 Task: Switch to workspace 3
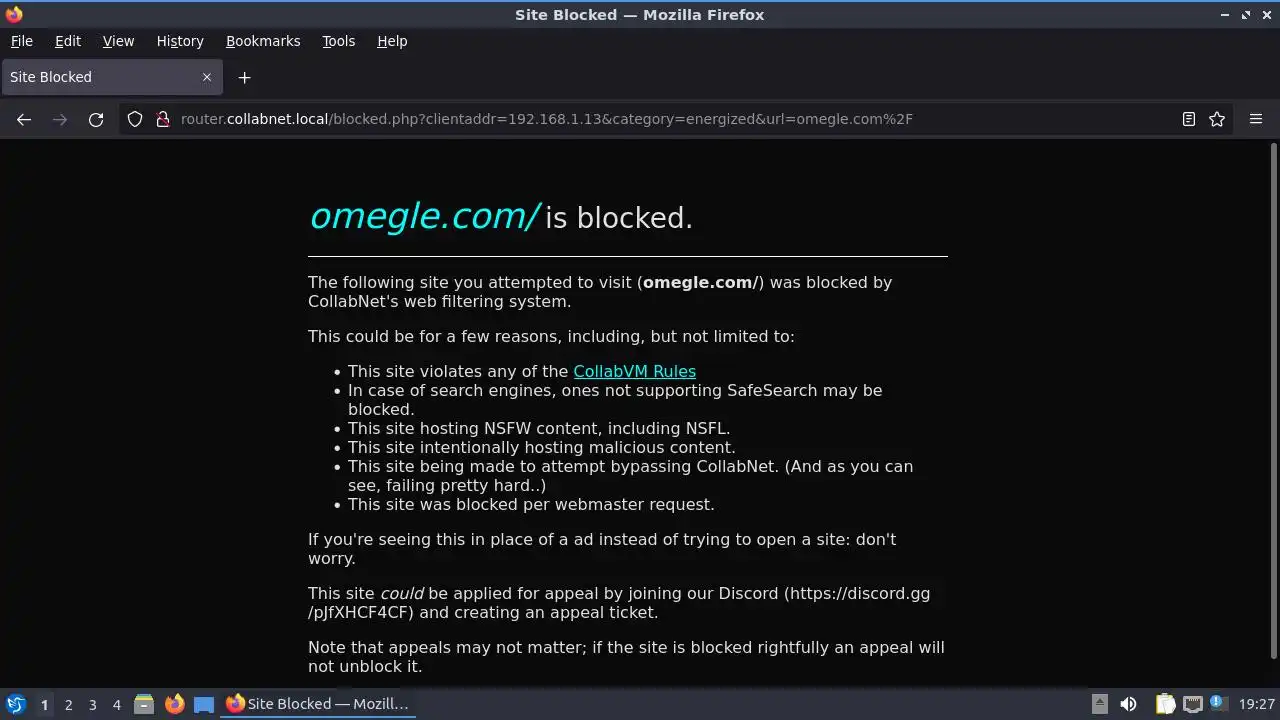point(92,704)
